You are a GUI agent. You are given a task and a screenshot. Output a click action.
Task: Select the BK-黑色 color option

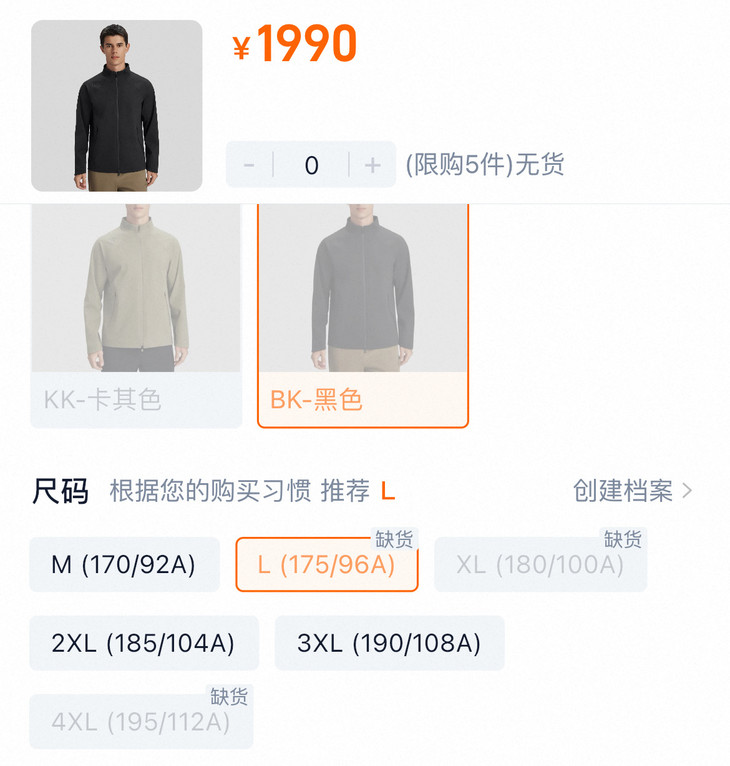363,316
